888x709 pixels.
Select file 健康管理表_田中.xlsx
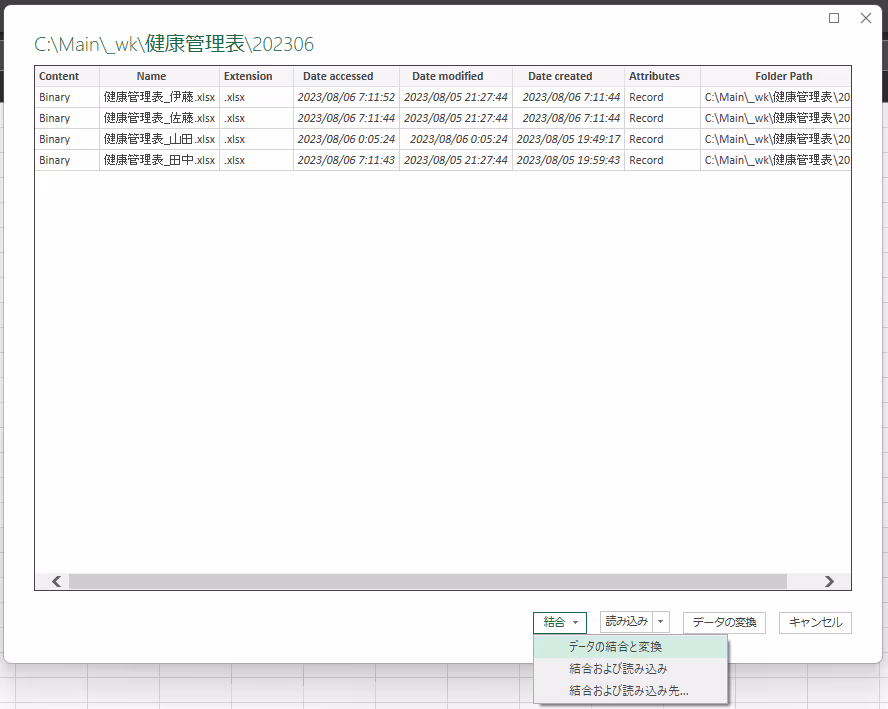[159, 160]
